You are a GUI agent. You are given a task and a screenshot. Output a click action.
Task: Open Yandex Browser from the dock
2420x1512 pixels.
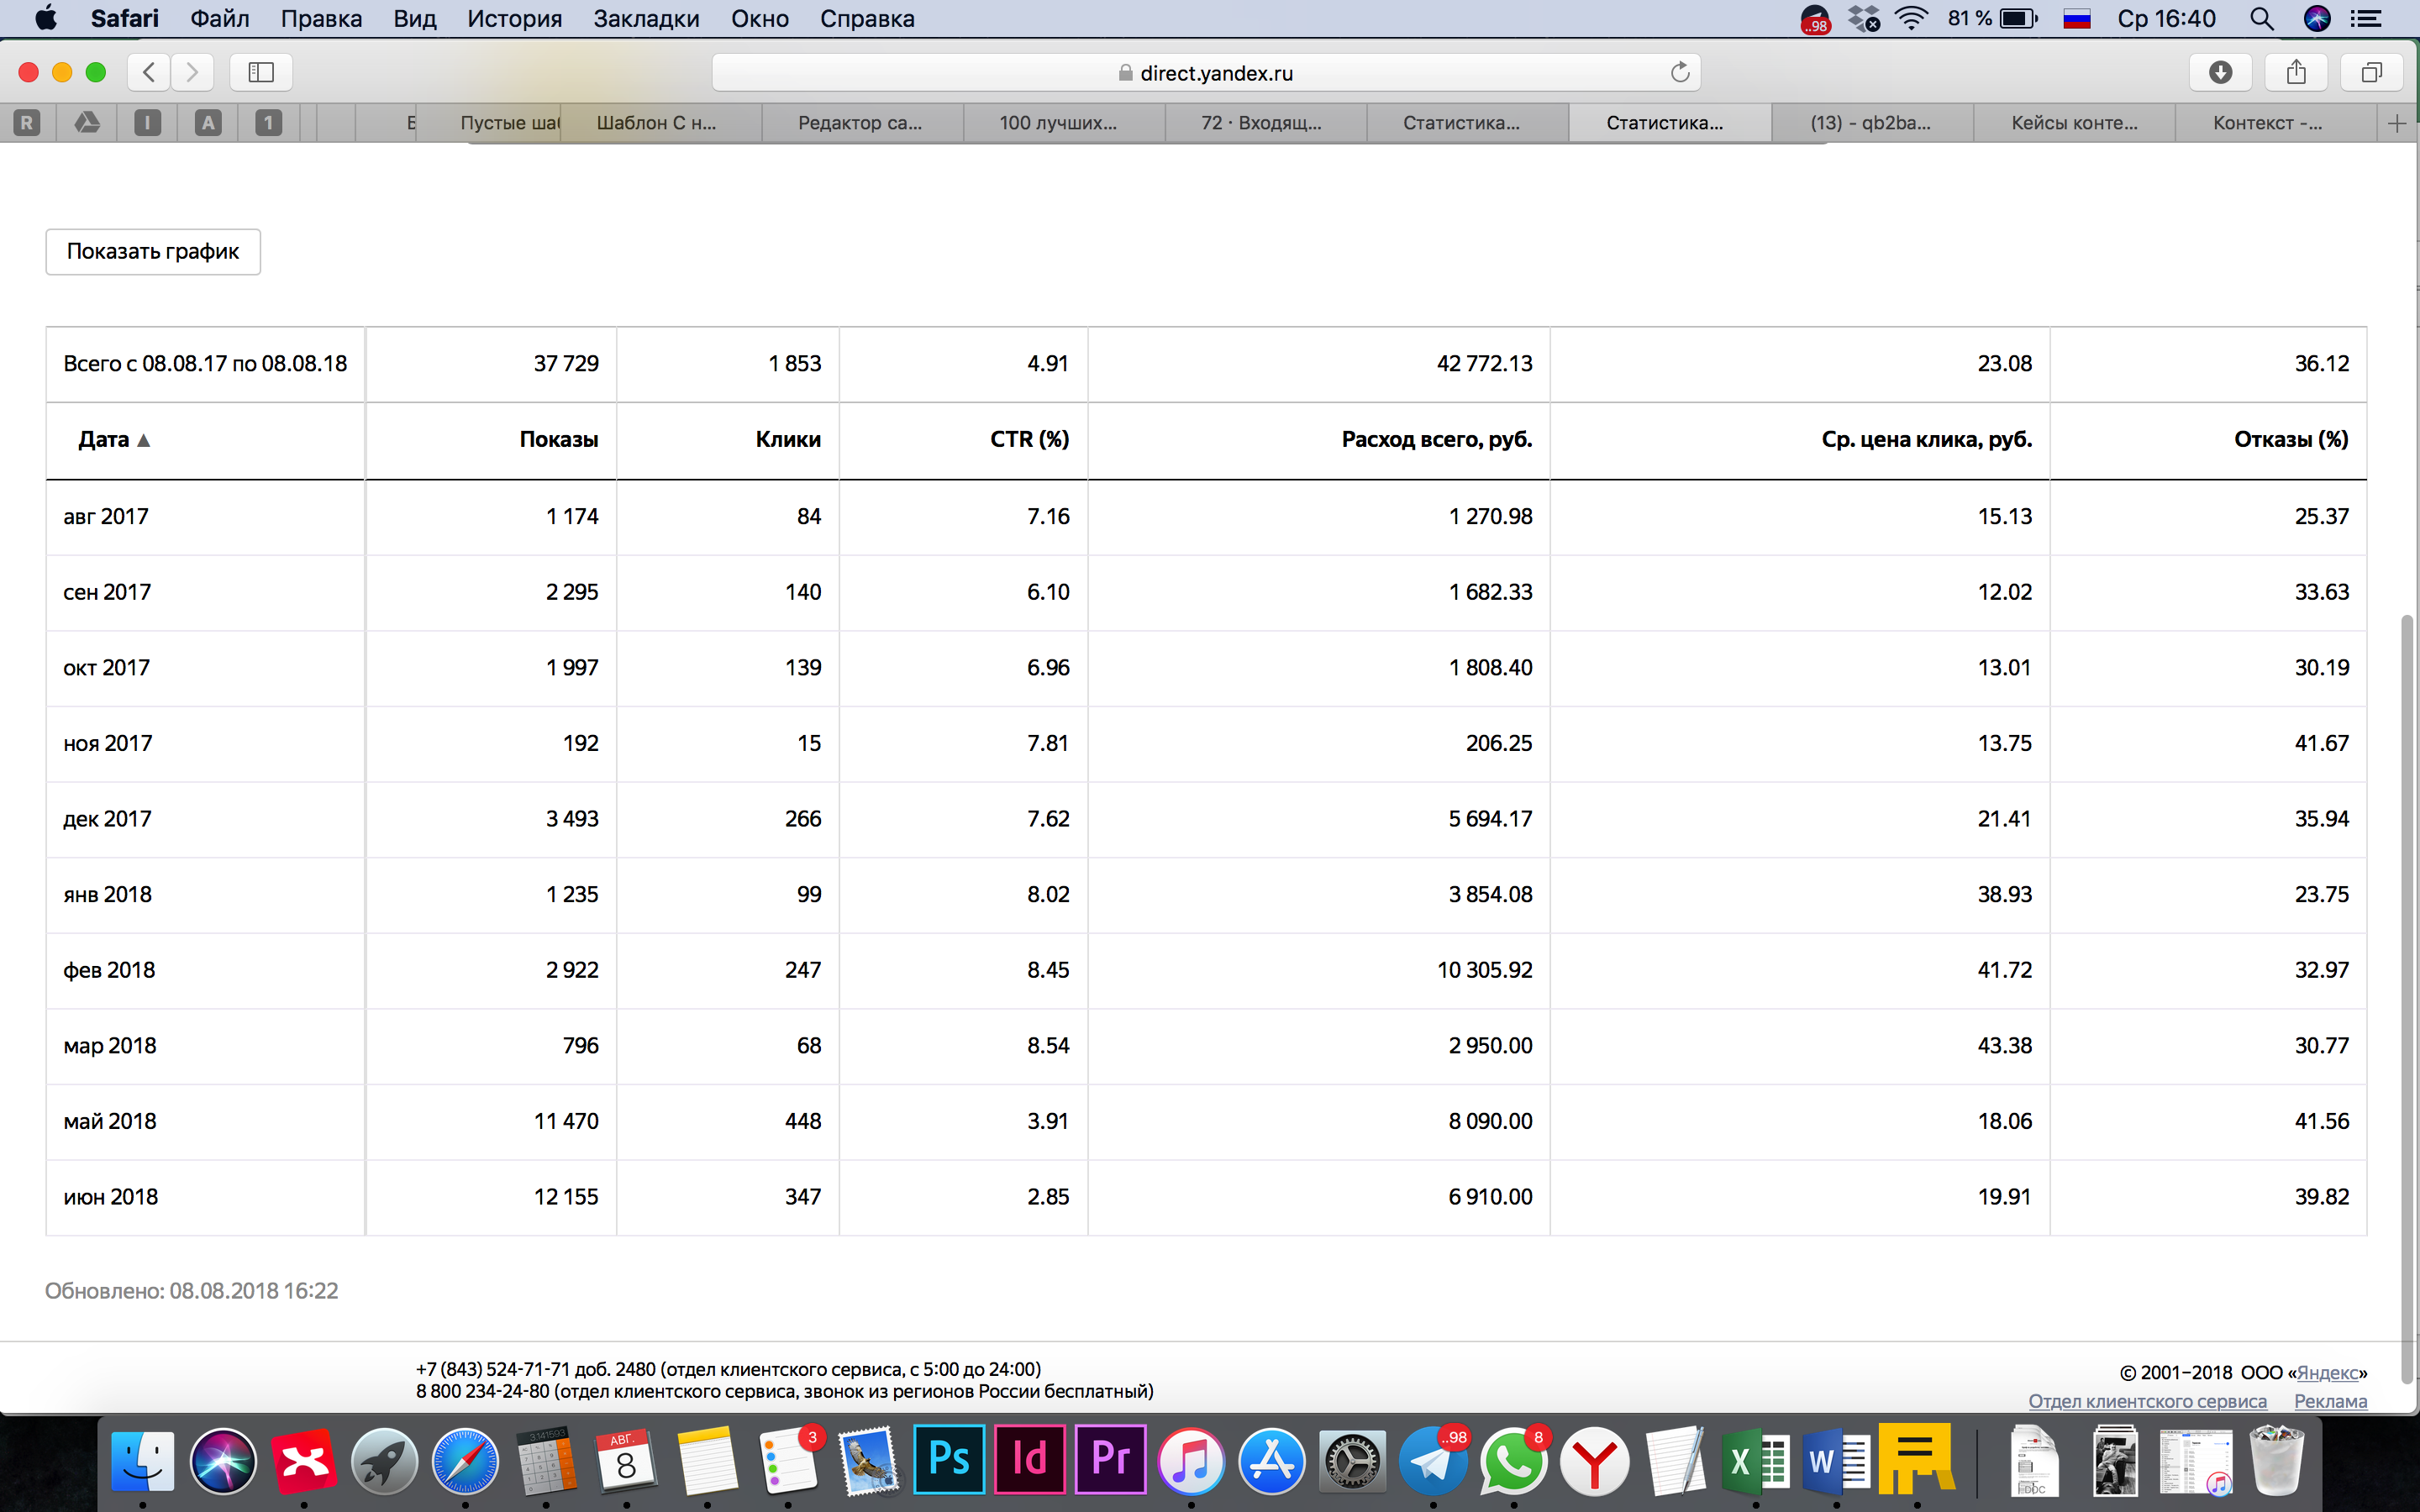pos(1594,1461)
